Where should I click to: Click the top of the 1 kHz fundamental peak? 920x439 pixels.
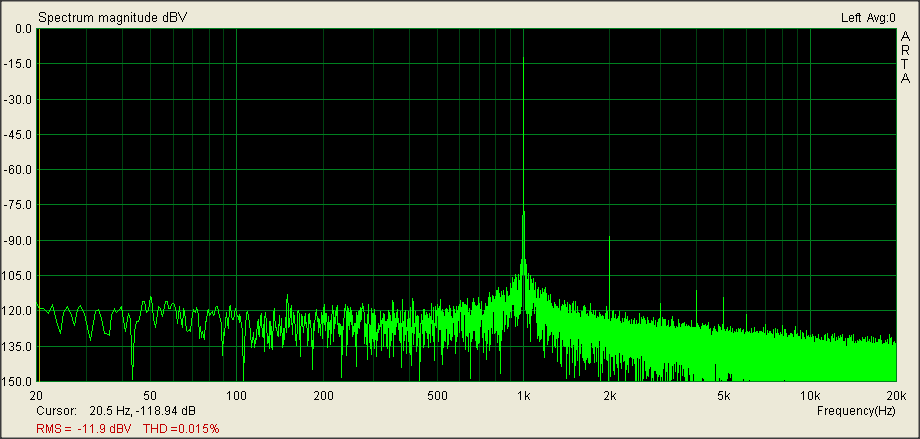523,58
